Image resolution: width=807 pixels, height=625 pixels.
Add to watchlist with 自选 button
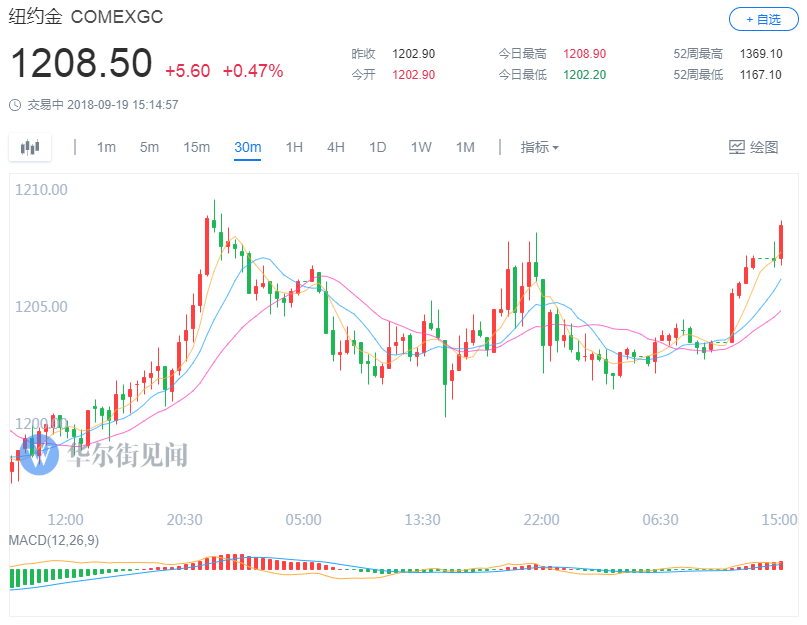click(763, 20)
